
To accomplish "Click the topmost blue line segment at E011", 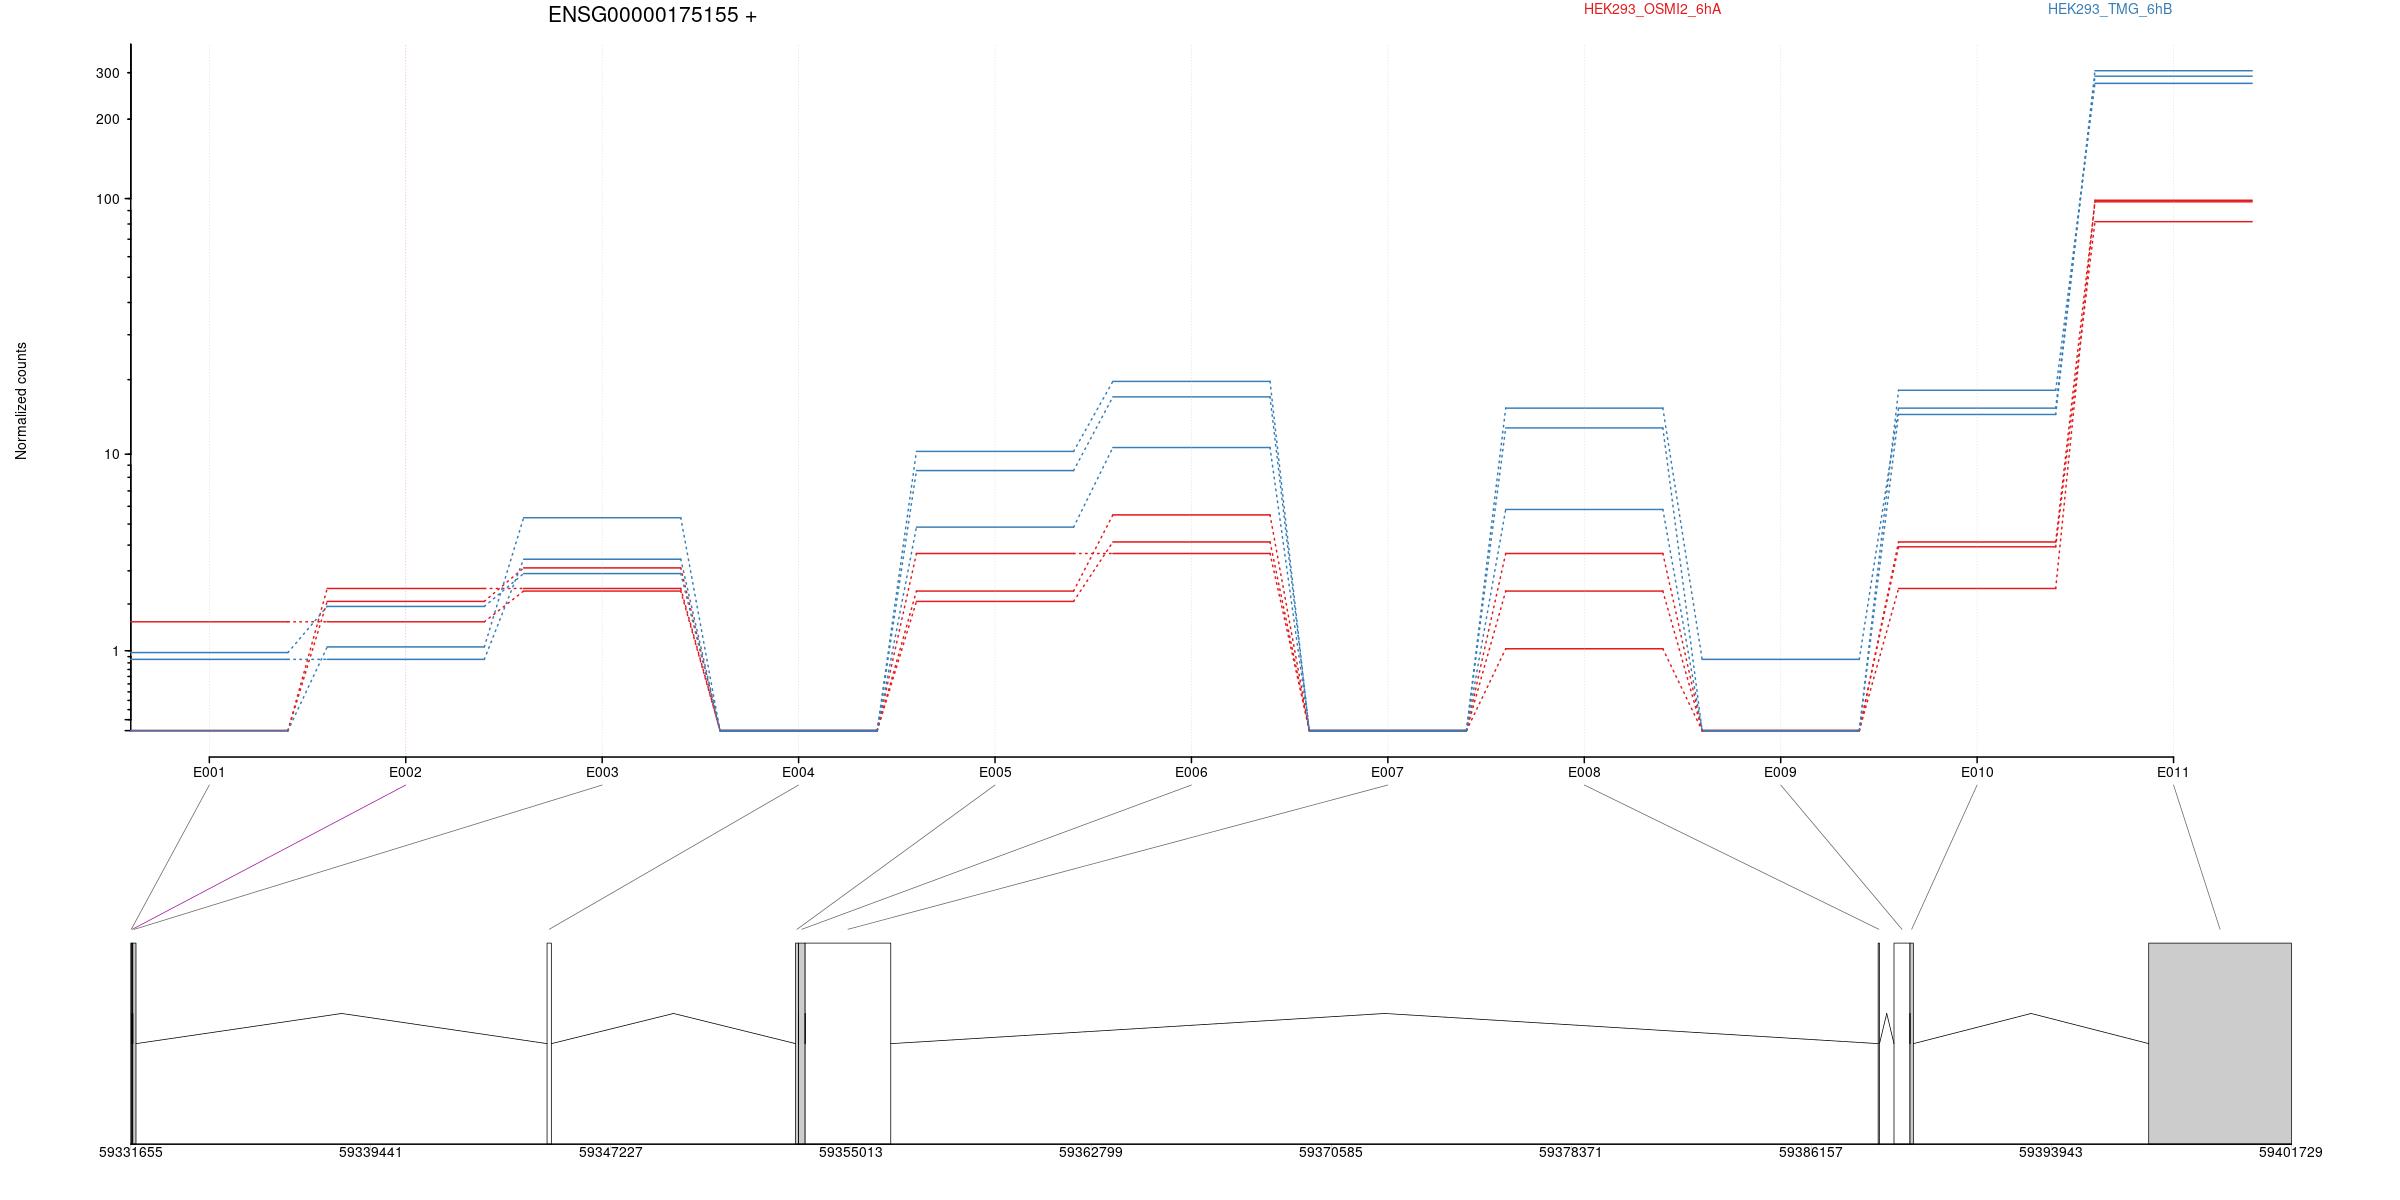I will pos(2173,71).
